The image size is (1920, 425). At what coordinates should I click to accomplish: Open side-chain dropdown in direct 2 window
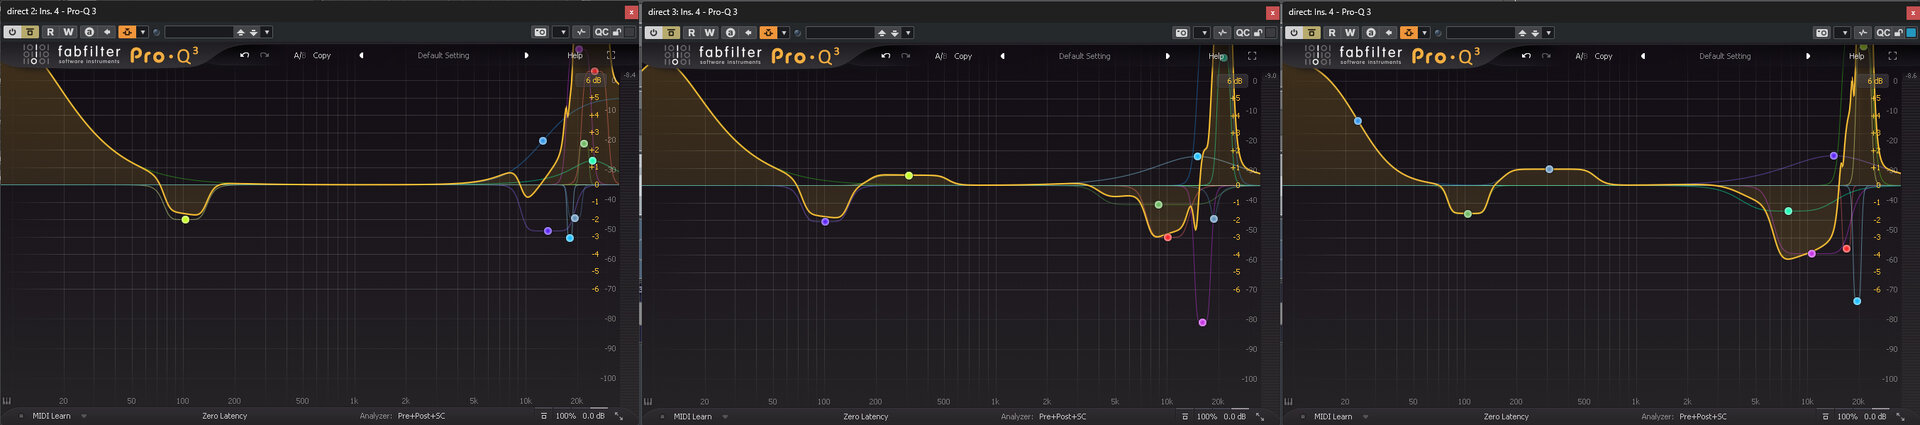pos(143,32)
